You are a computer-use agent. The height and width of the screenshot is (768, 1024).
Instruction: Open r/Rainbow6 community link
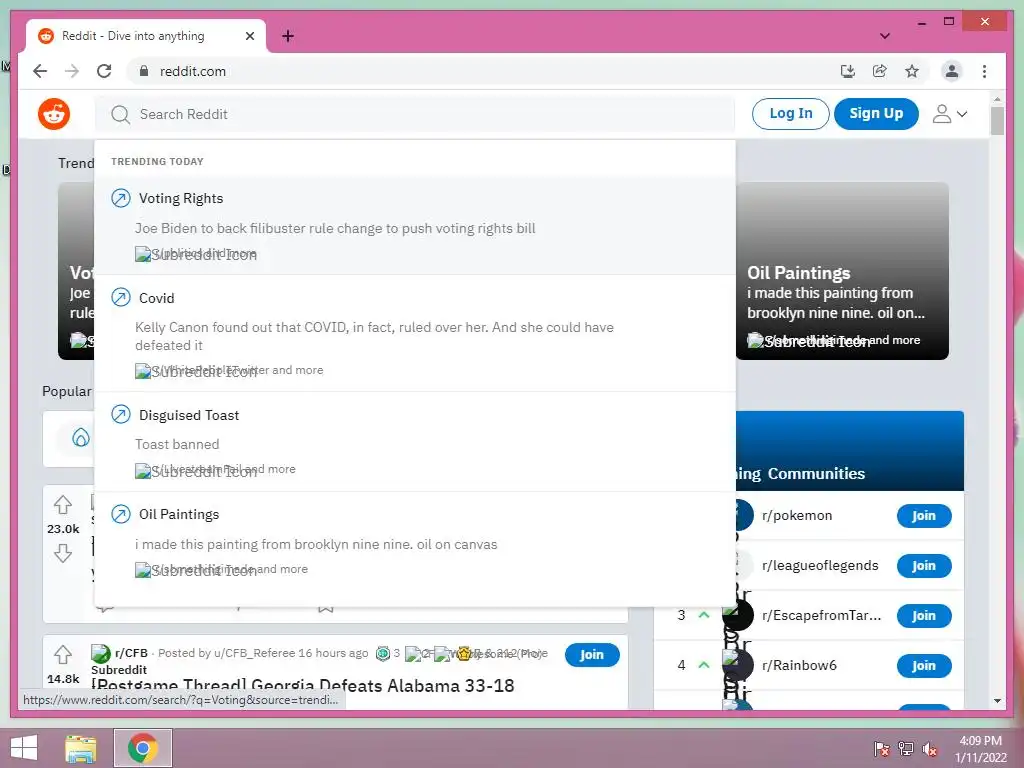pyautogui.click(x=799, y=665)
